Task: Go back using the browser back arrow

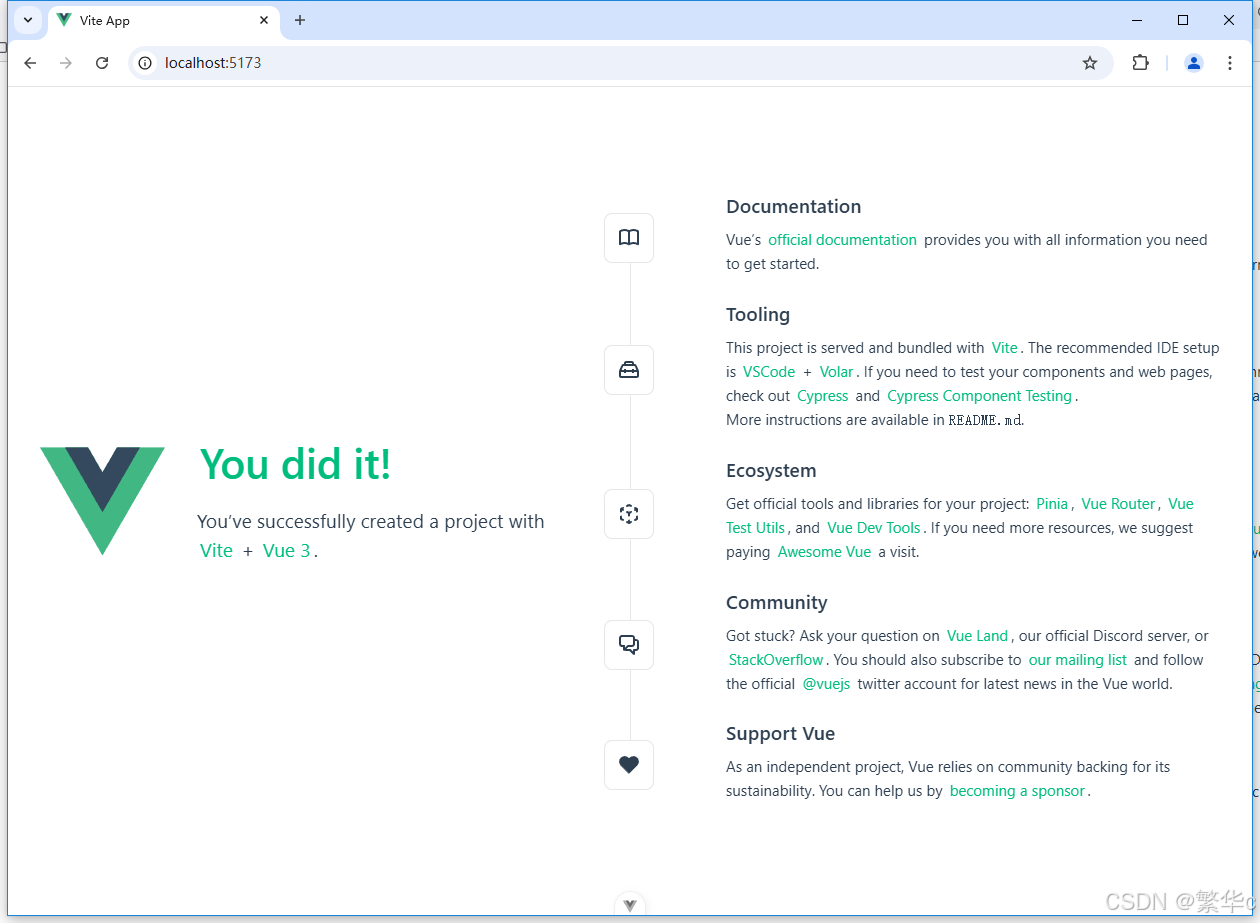Action: 30,63
